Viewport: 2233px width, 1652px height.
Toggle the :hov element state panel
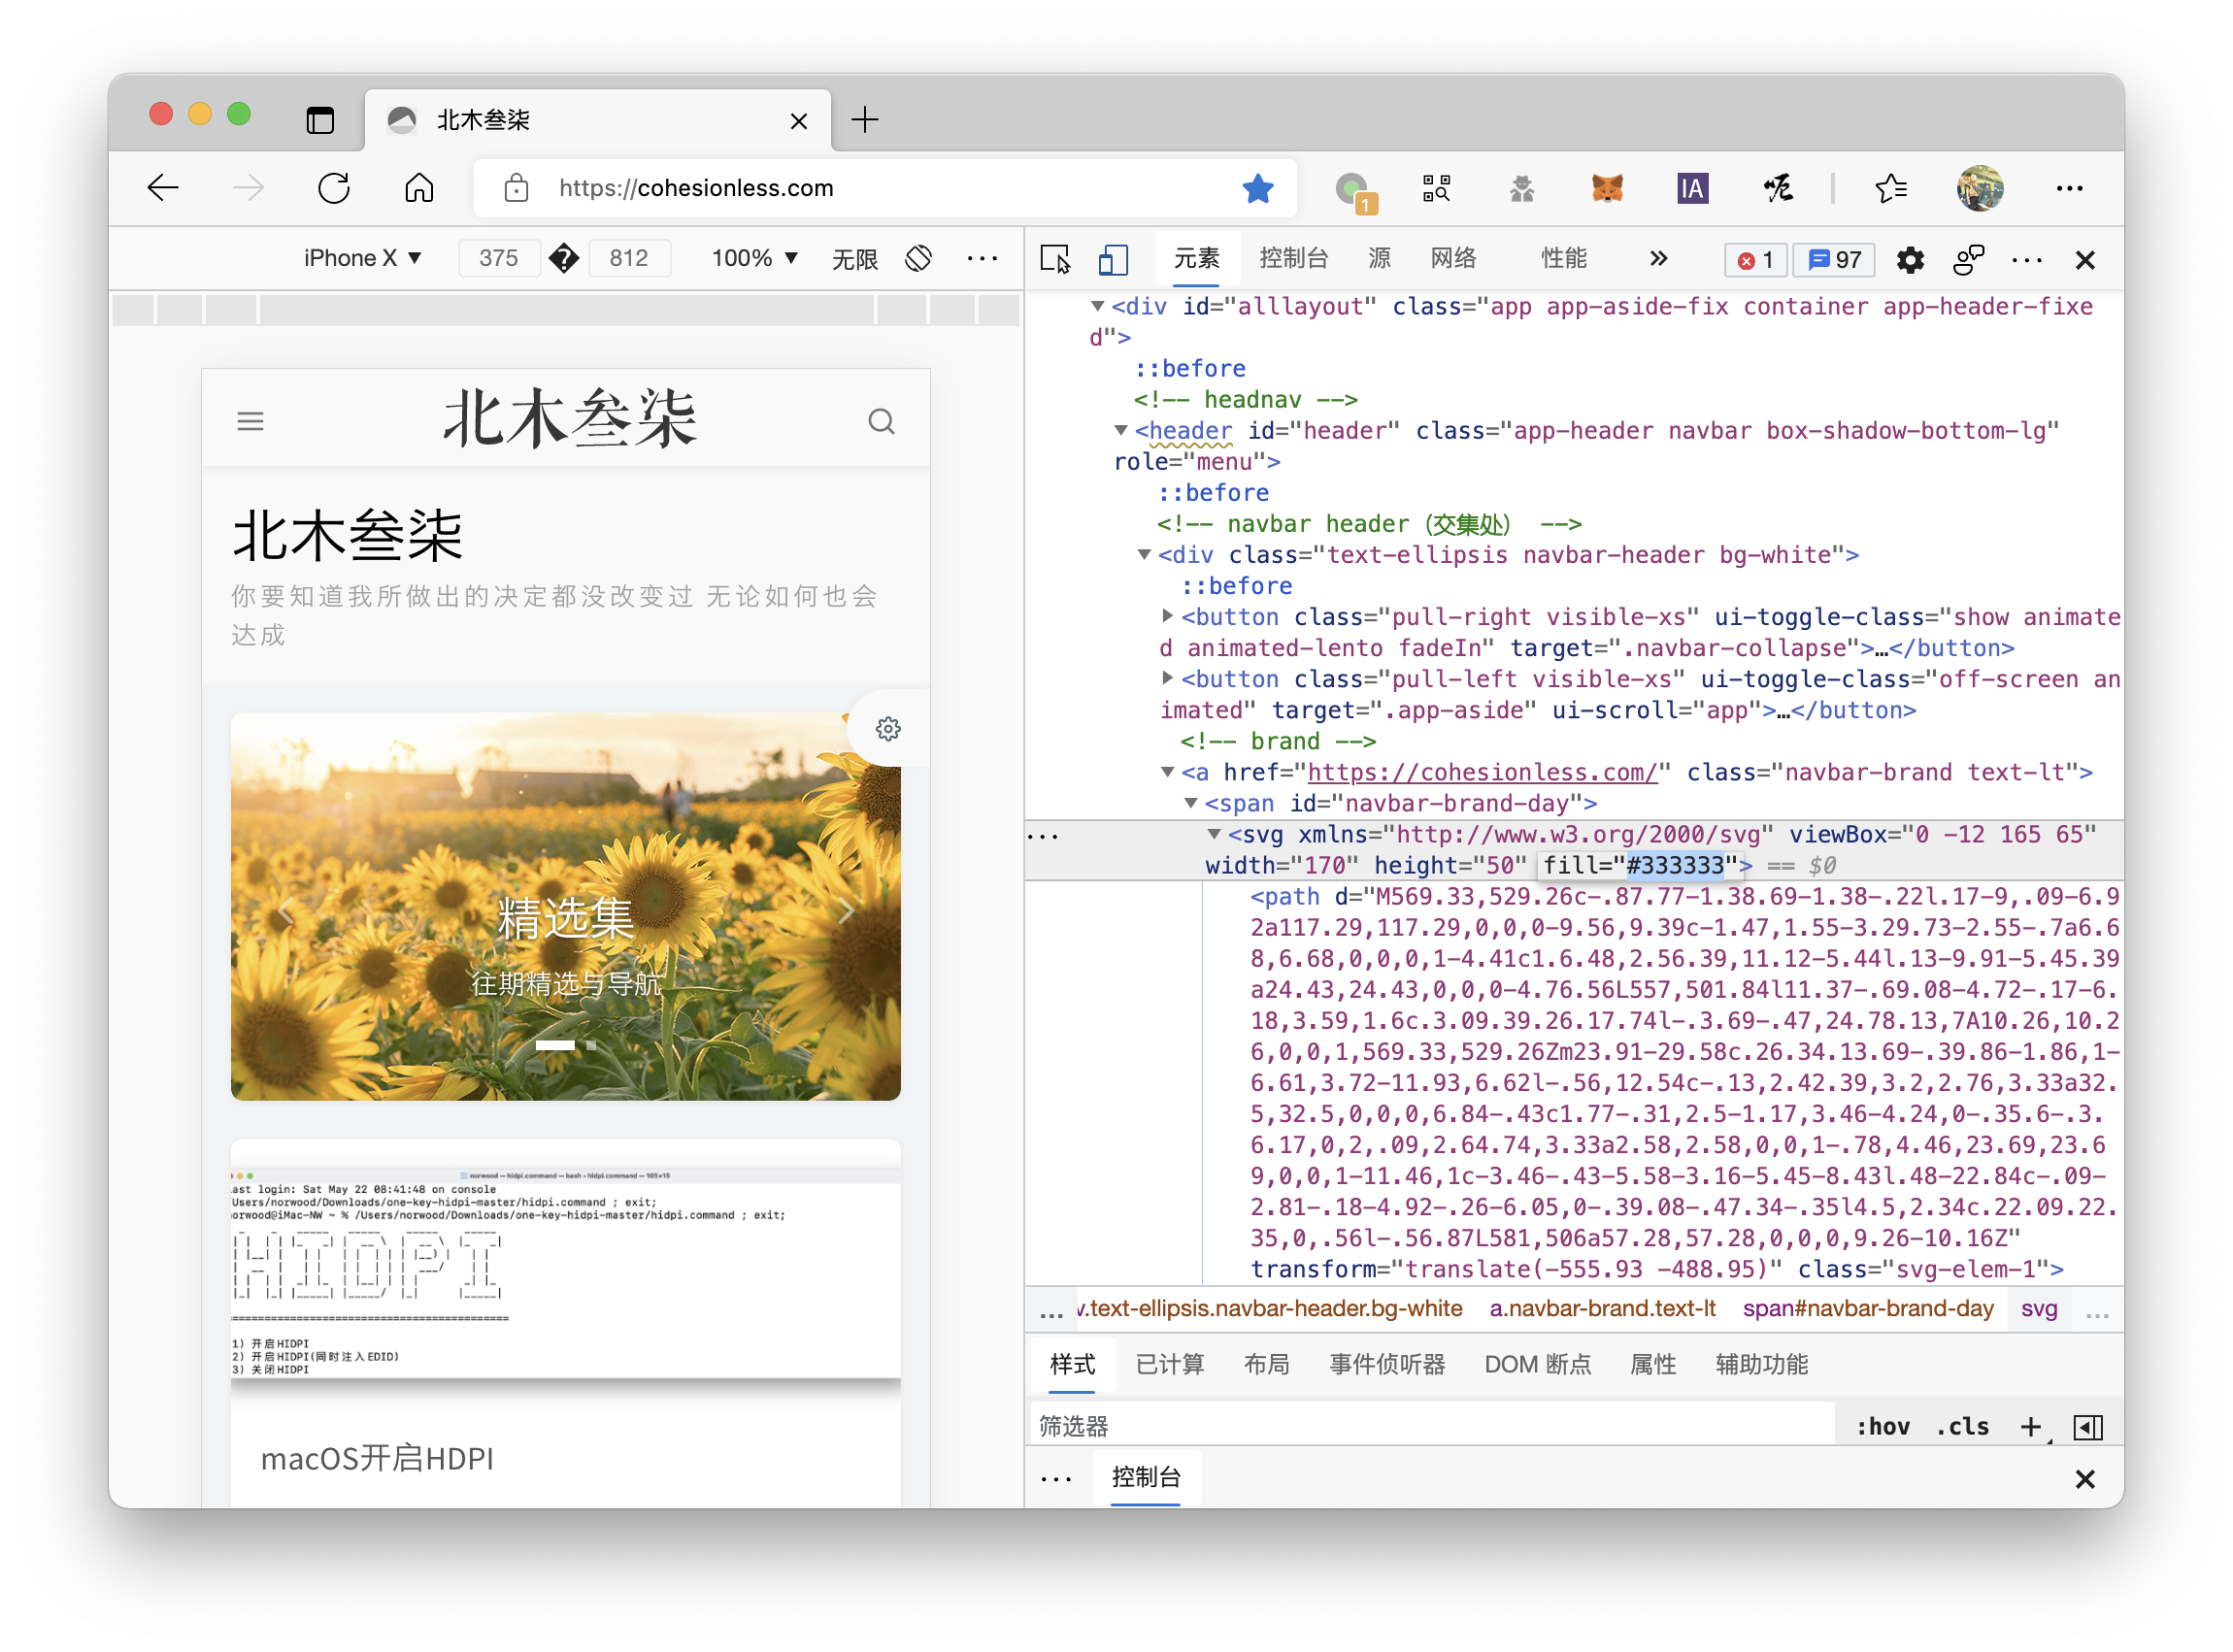1882,1426
